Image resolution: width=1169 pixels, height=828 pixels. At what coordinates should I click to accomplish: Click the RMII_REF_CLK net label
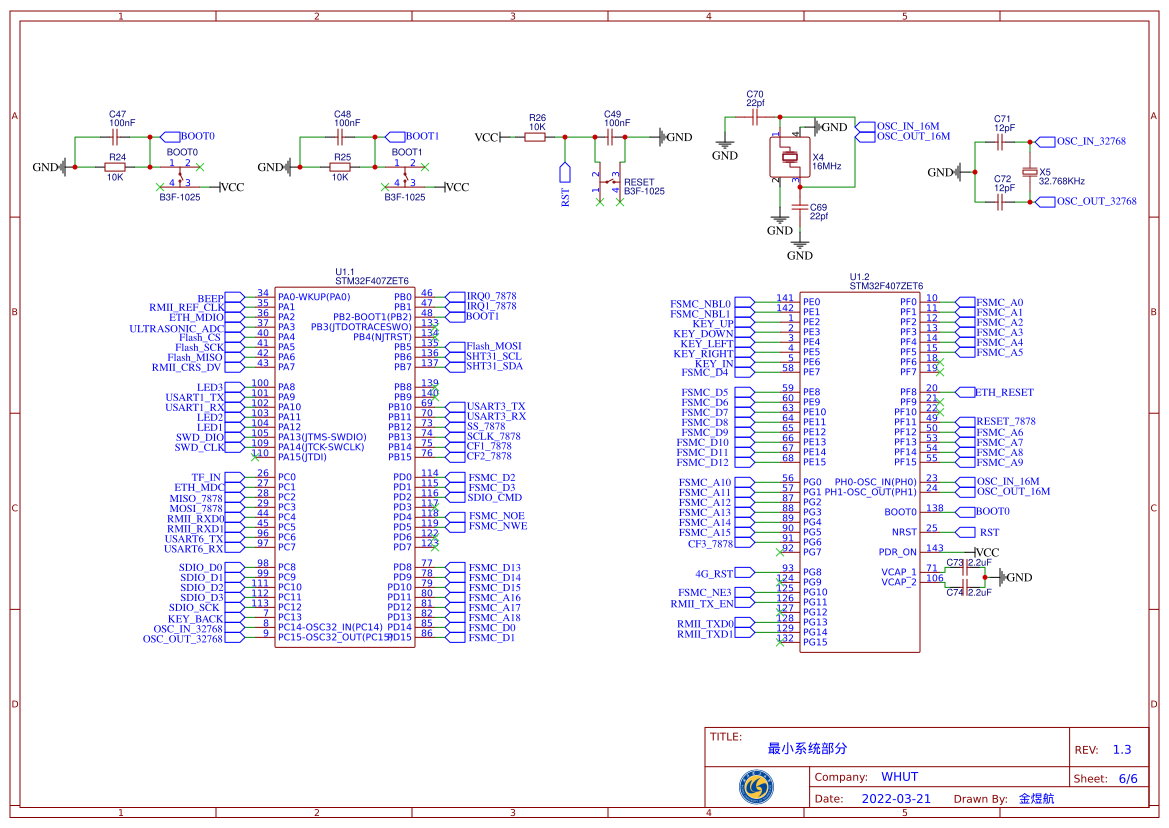click(x=186, y=307)
